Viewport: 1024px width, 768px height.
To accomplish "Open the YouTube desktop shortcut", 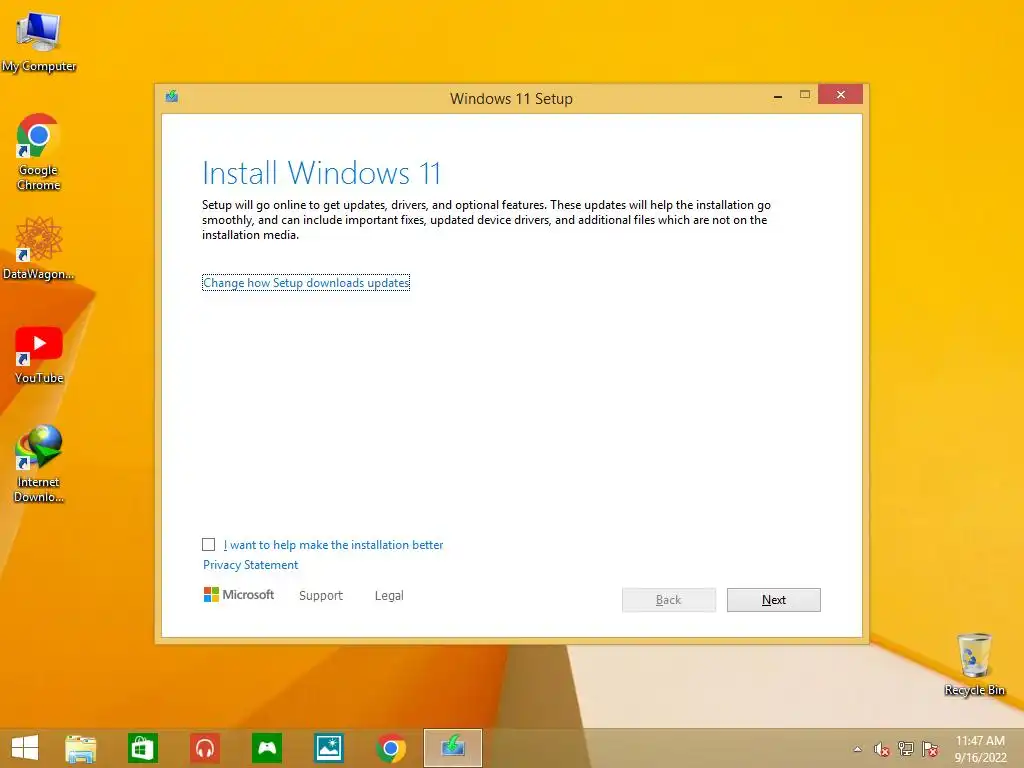I will pos(39,355).
